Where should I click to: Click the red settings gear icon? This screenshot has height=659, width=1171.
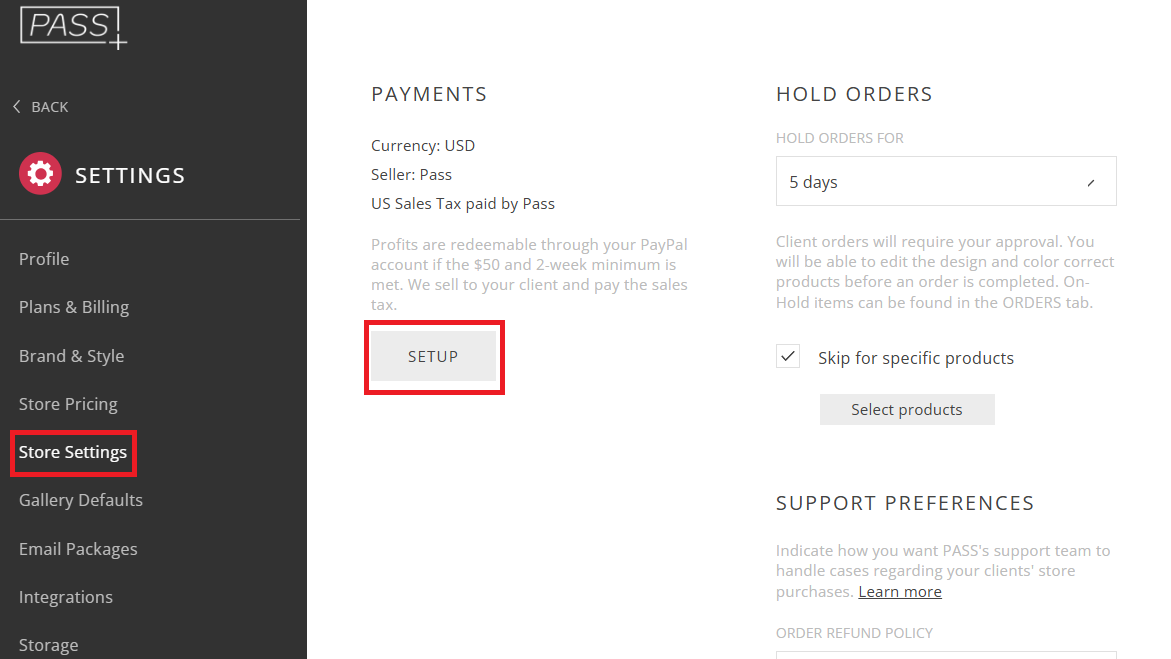[x=40, y=174]
